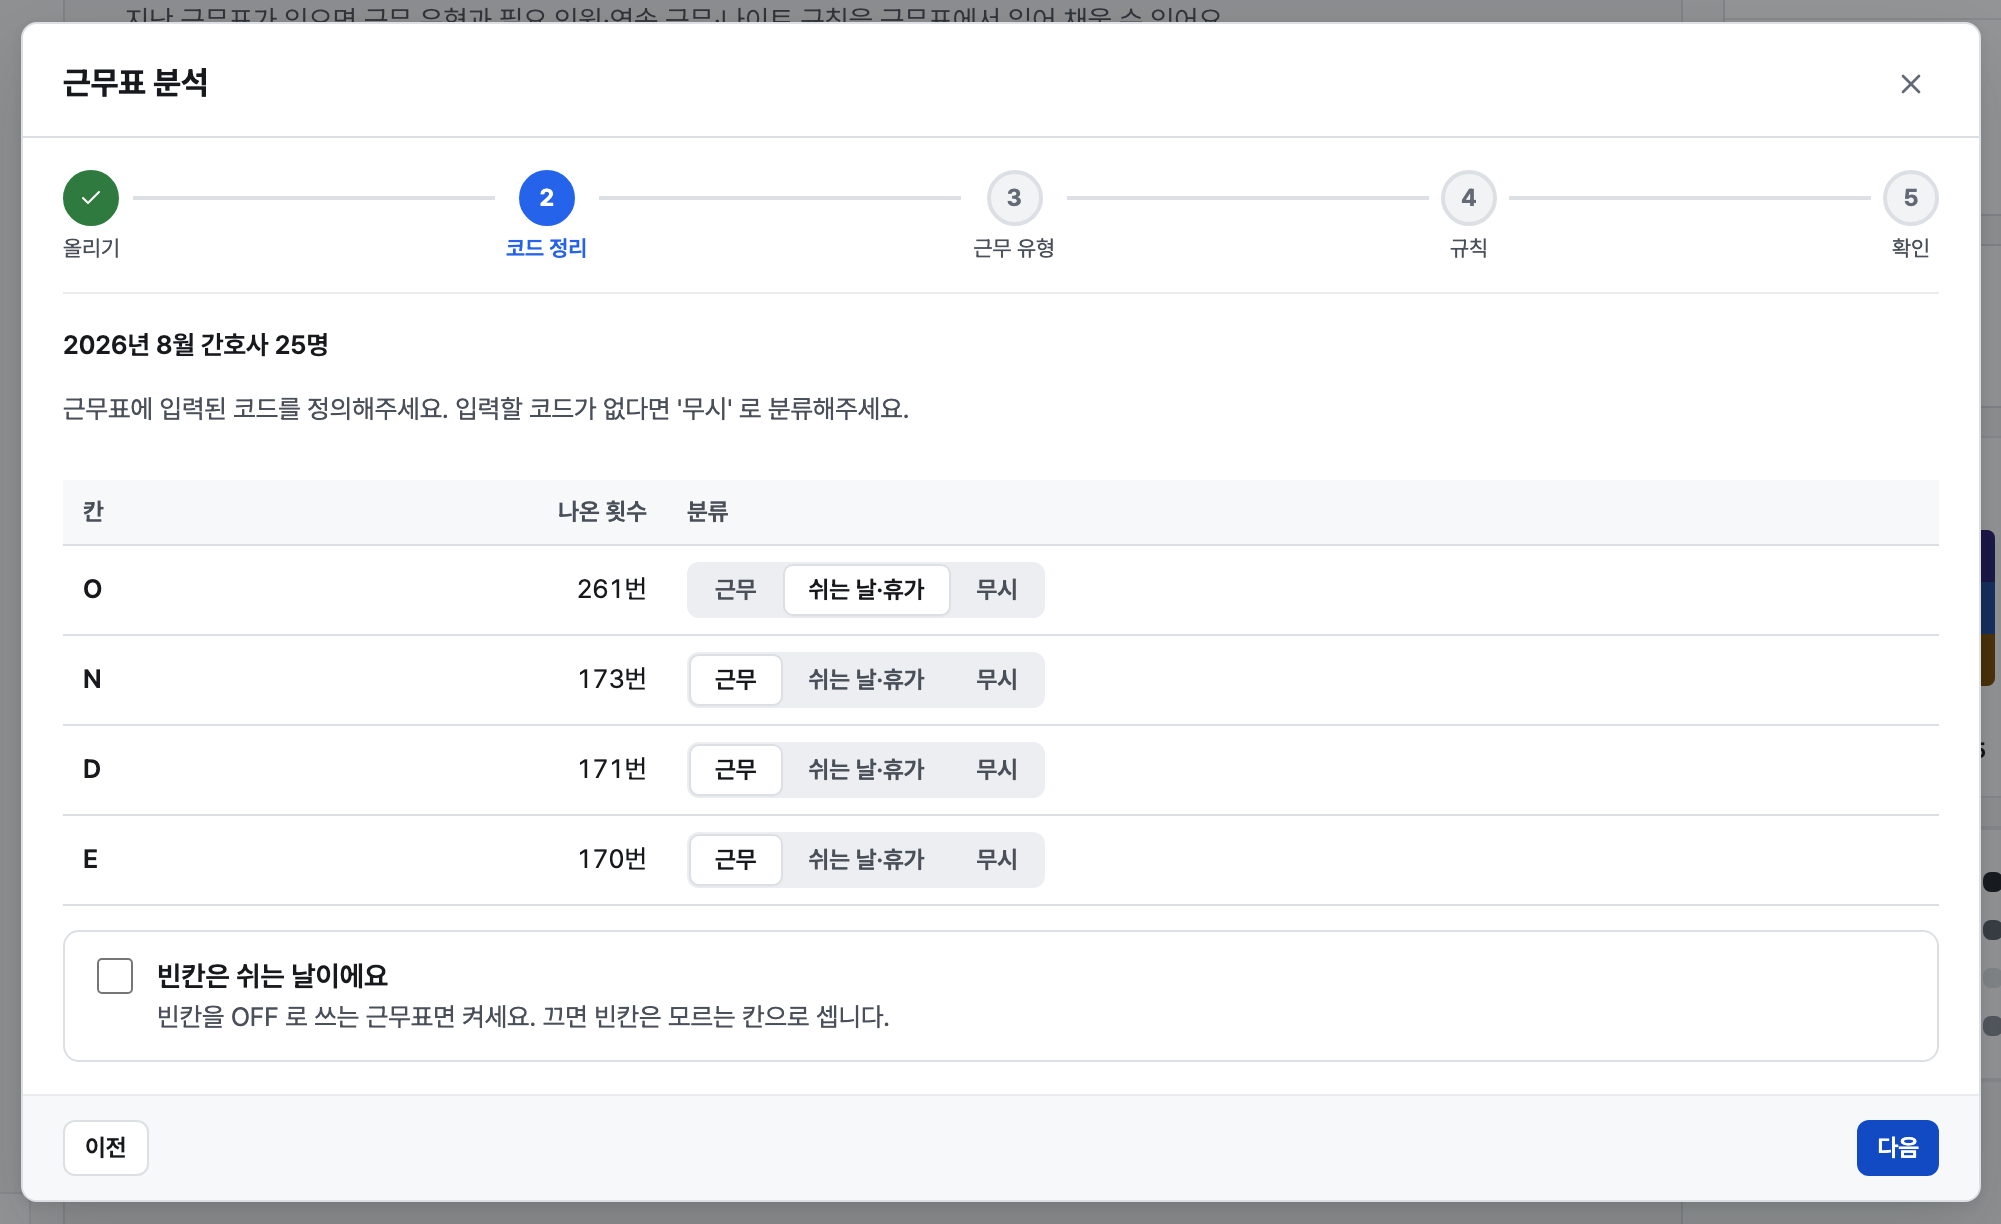Click the 분류 column header
Image resolution: width=2001 pixels, height=1224 pixels.
(x=707, y=512)
